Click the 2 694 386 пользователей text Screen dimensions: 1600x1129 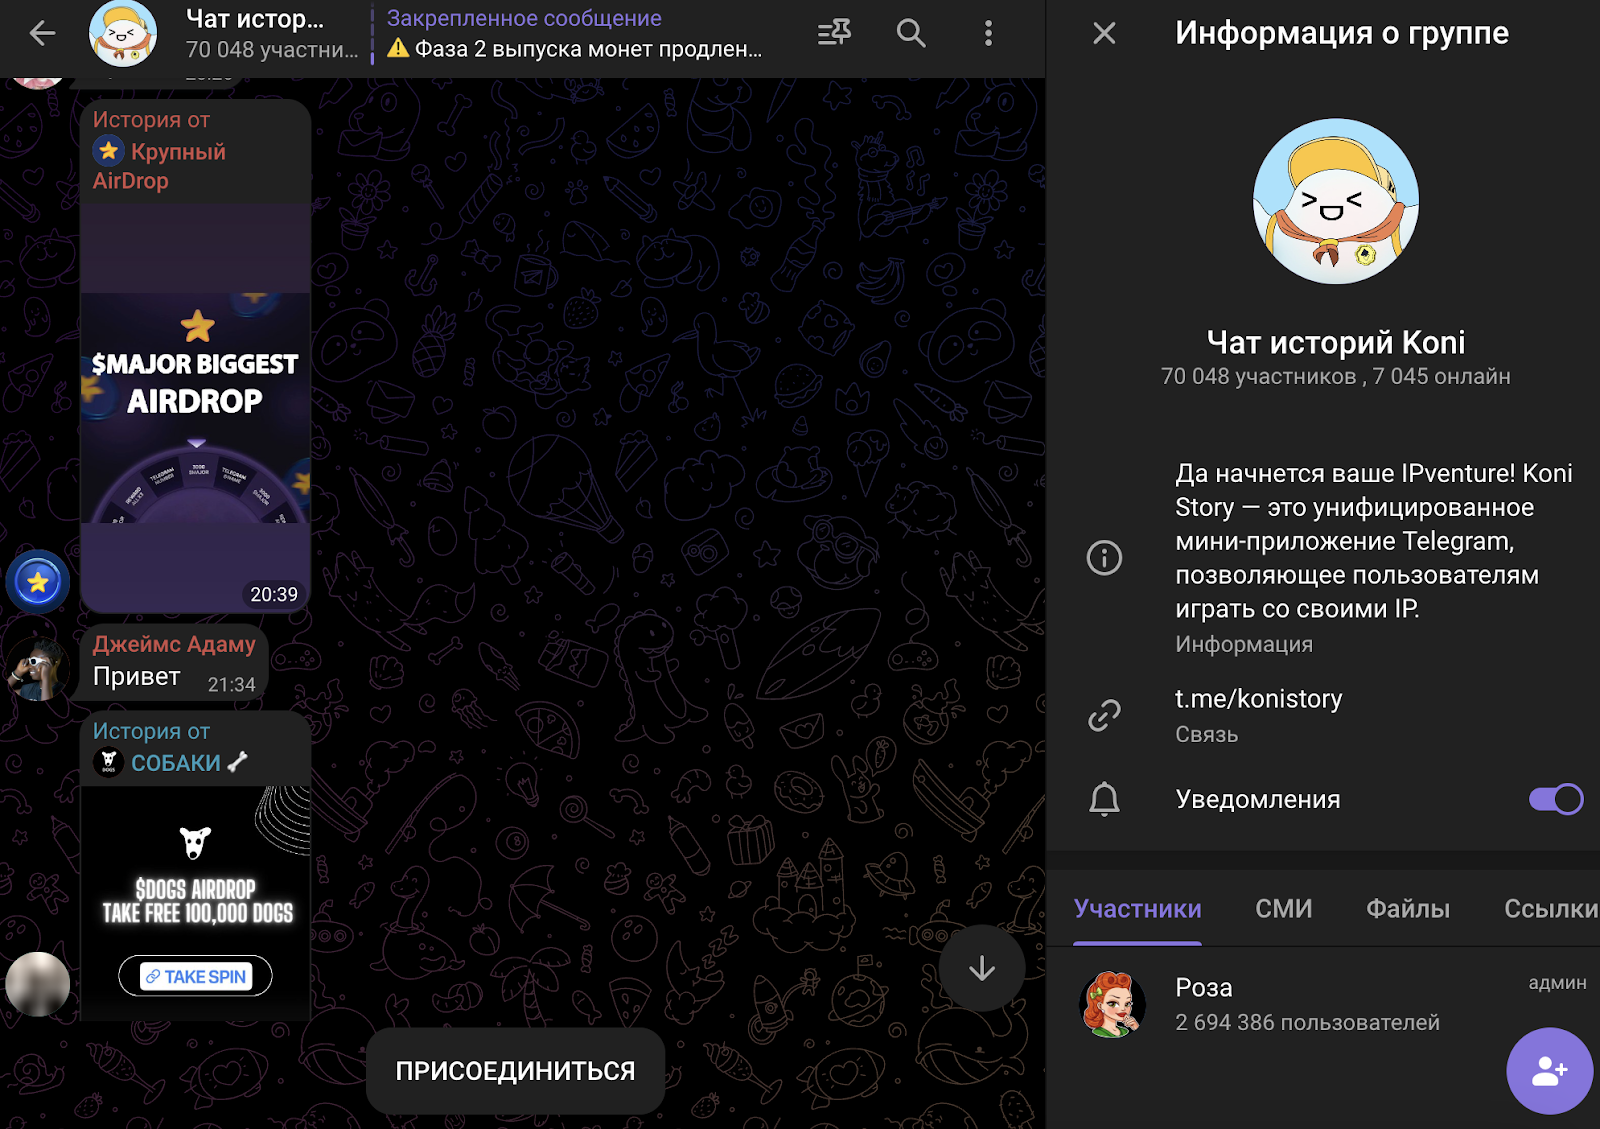[x=1308, y=1023]
